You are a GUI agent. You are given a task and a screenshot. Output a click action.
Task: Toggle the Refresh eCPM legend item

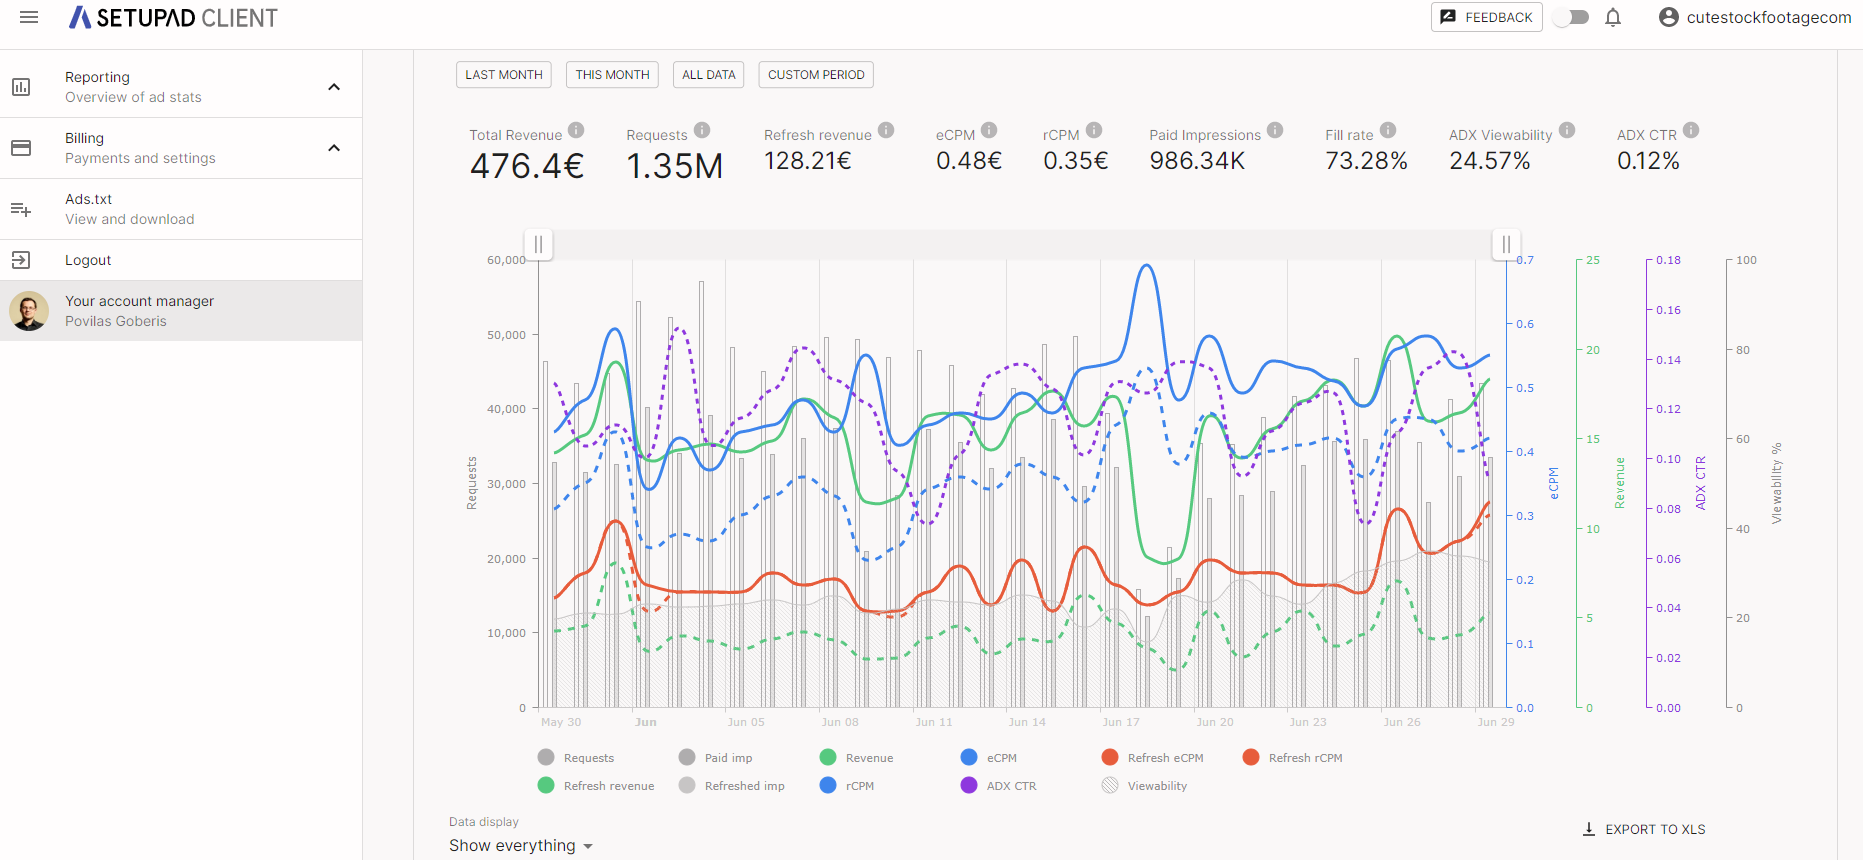point(1153,758)
